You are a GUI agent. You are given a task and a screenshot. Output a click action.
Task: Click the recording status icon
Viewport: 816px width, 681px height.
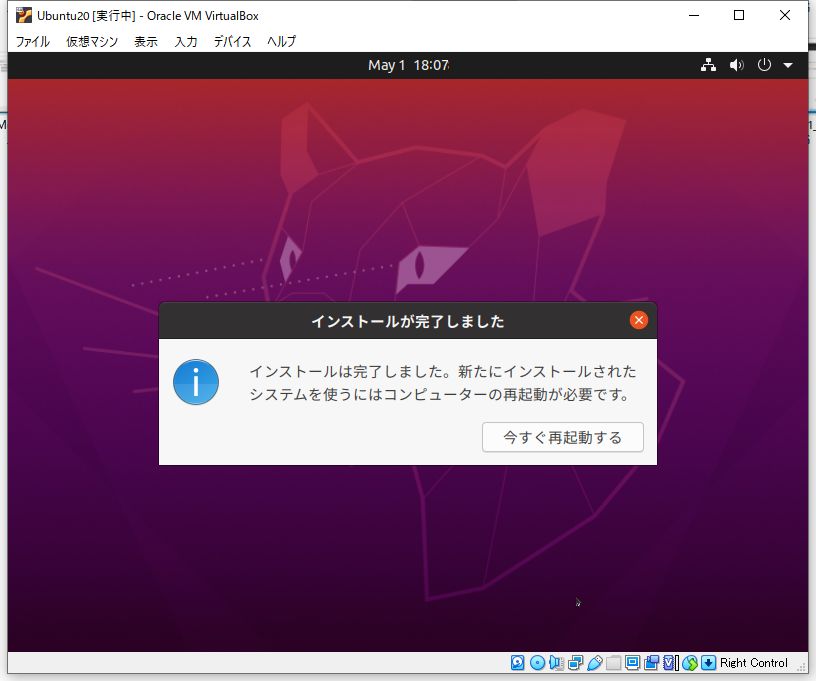651,662
